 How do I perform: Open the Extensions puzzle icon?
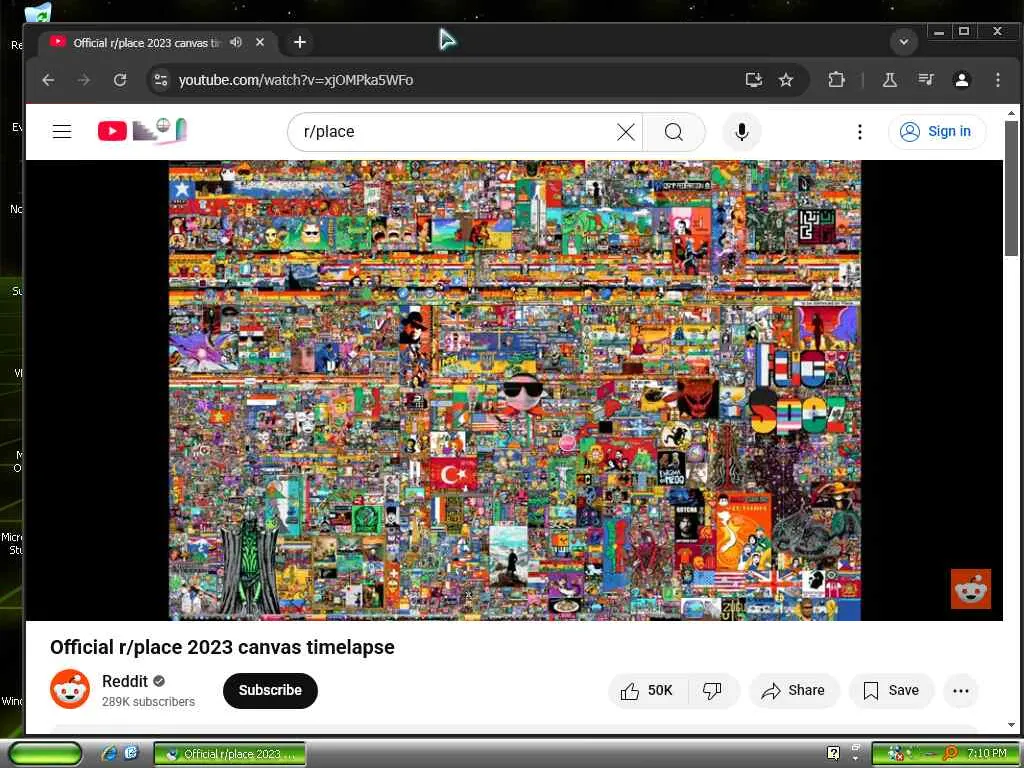[x=836, y=80]
